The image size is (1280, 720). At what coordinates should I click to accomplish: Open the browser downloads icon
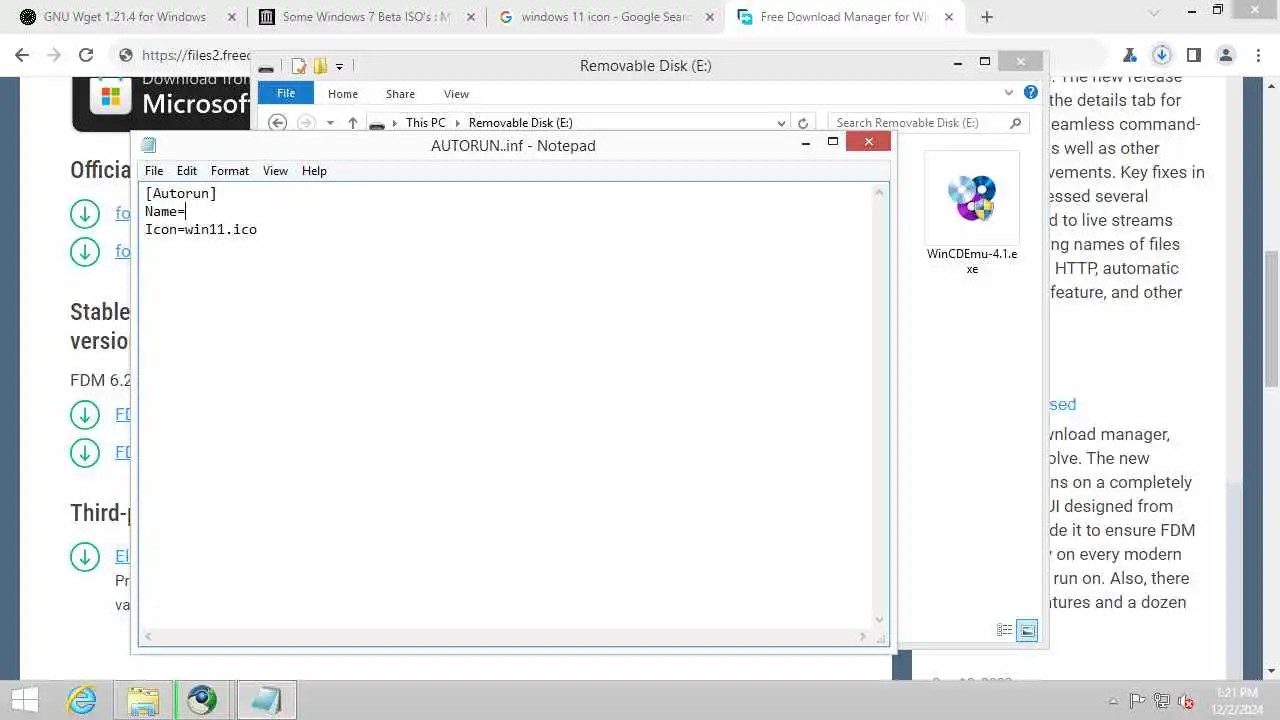click(1161, 55)
